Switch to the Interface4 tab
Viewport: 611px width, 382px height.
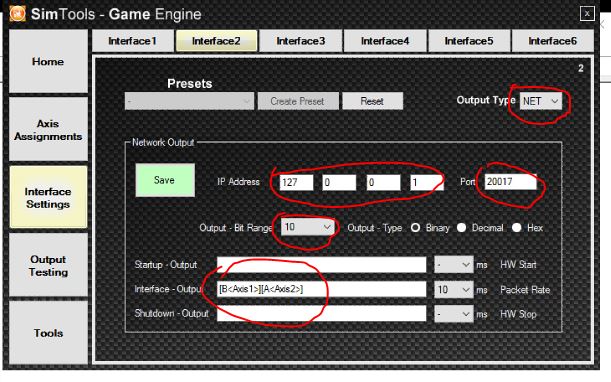[385, 41]
